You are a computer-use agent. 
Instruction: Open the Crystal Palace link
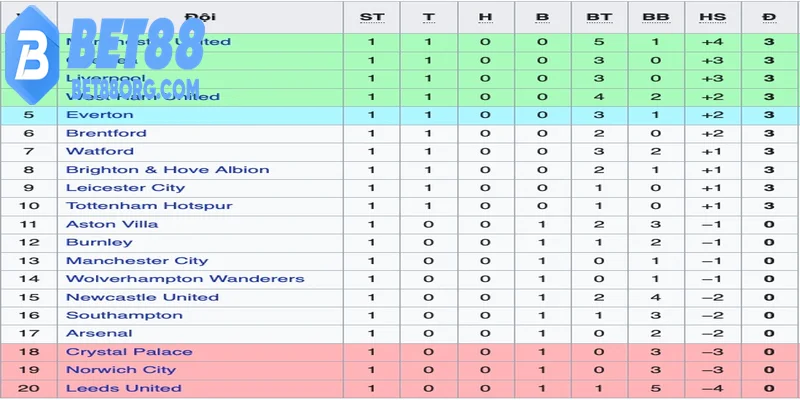129,352
